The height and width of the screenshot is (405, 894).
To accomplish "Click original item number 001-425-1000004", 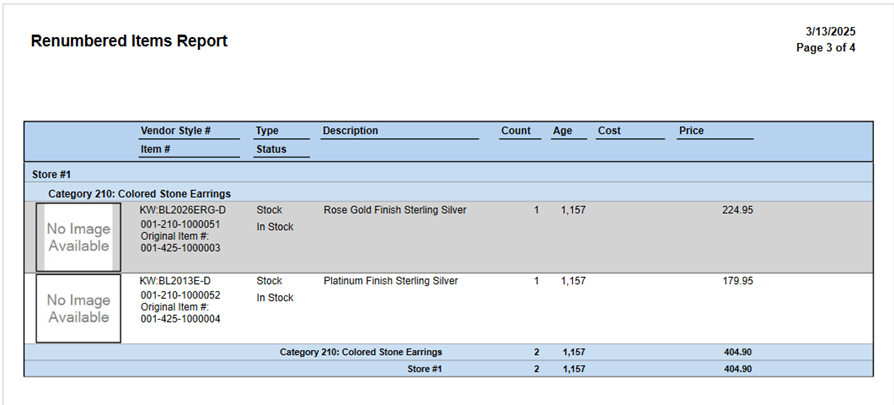I will pyautogui.click(x=180, y=319).
